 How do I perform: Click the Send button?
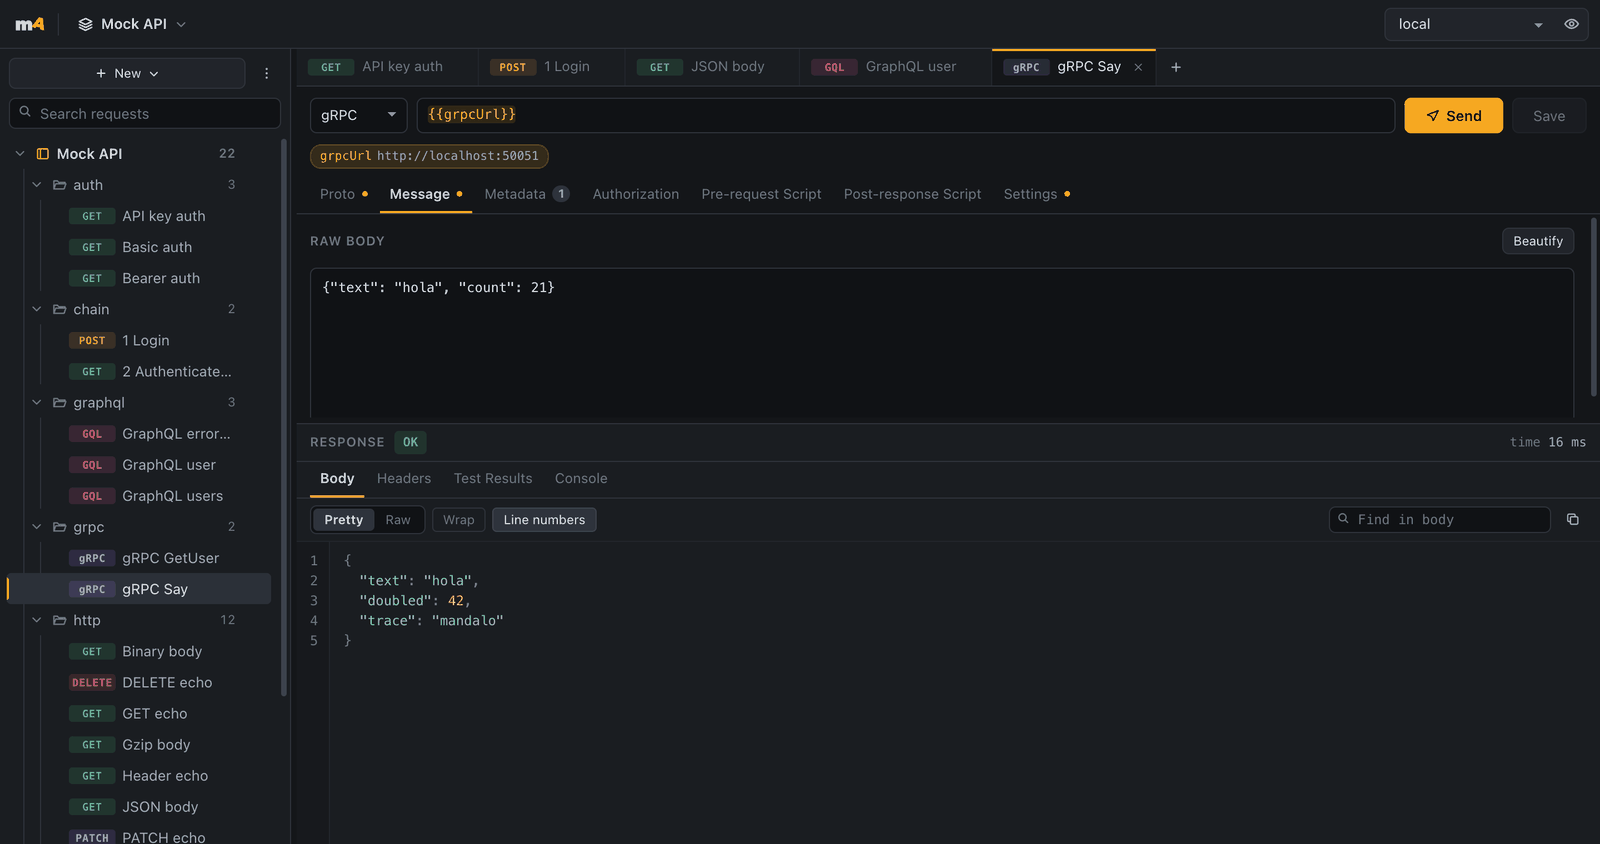[x=1453, y=115]
